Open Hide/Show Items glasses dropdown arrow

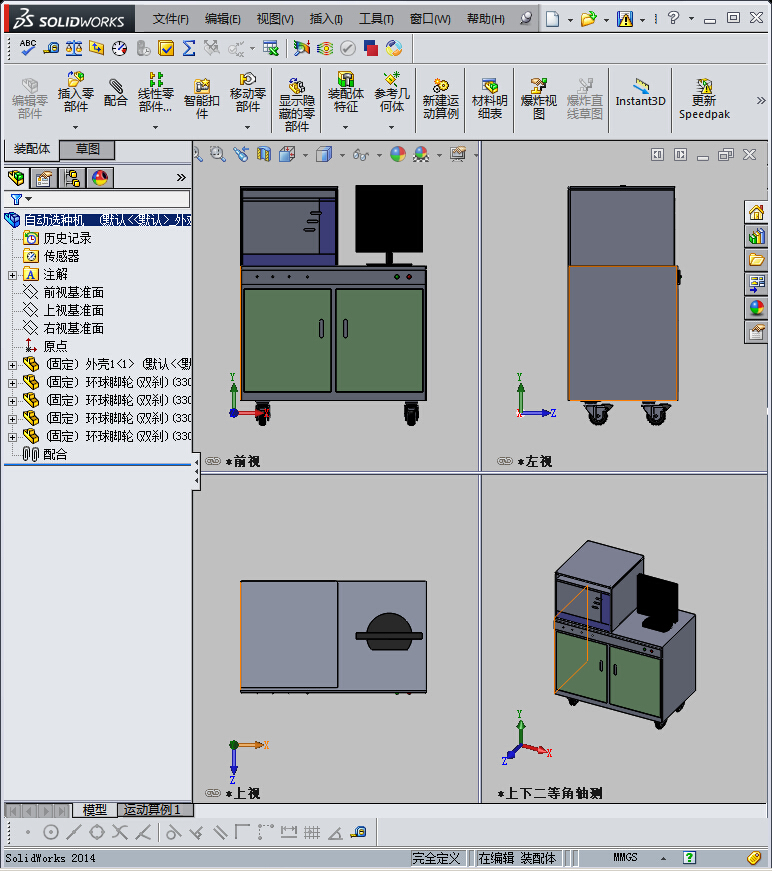pyautogui.click(x=379, y=155)
